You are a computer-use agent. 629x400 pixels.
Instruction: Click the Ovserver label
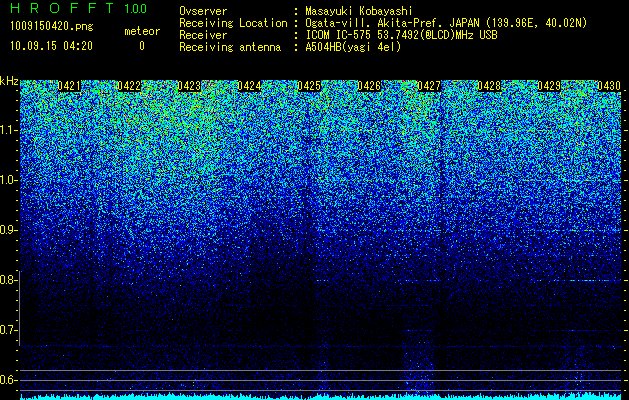(203, 11)
